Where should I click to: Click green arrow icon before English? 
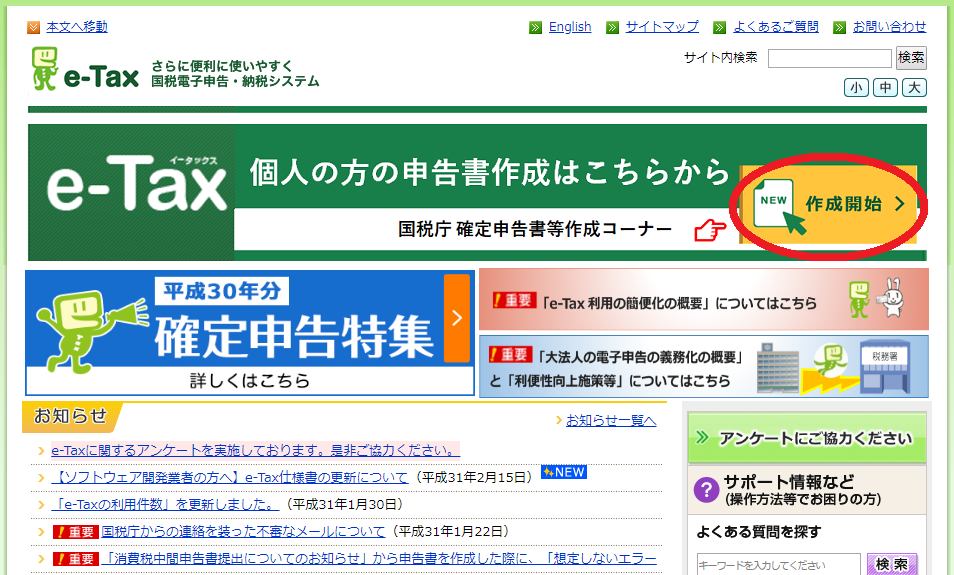point(535,27)
